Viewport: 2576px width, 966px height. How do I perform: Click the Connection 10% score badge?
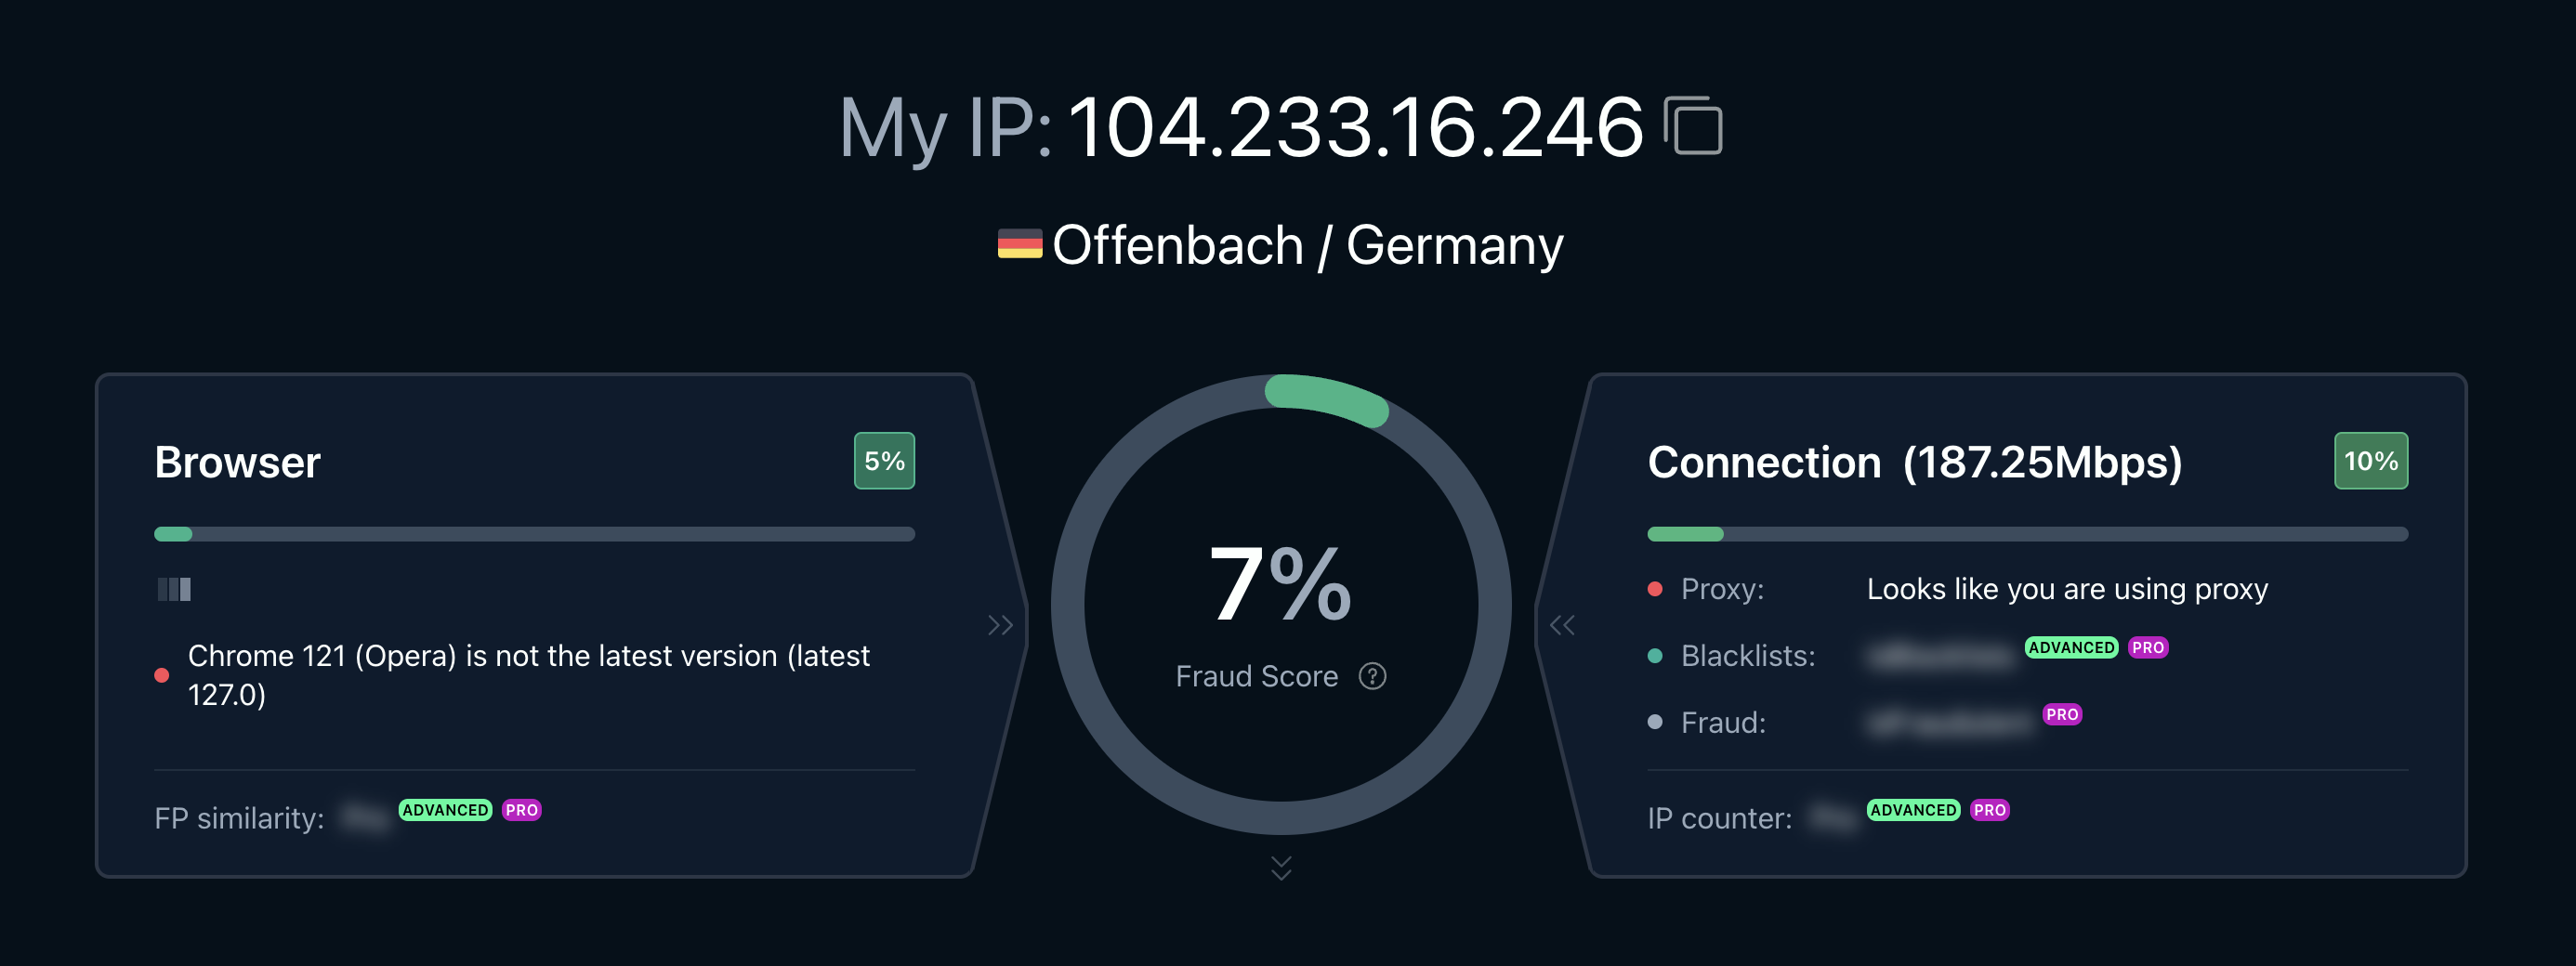click(2371, 461)
